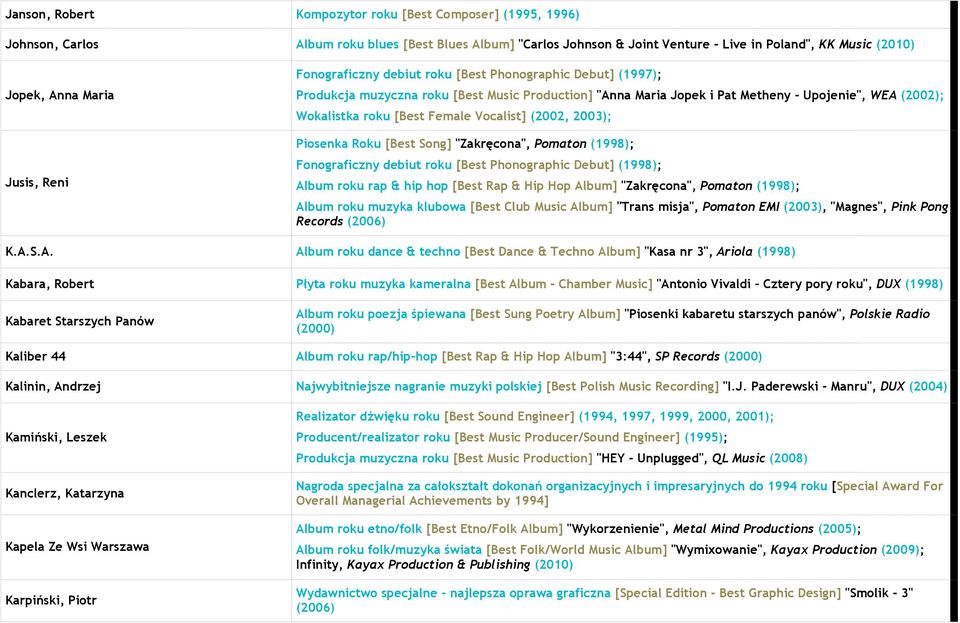Open 'Album roku muzyka klubowa' link

tap(381, 206)
